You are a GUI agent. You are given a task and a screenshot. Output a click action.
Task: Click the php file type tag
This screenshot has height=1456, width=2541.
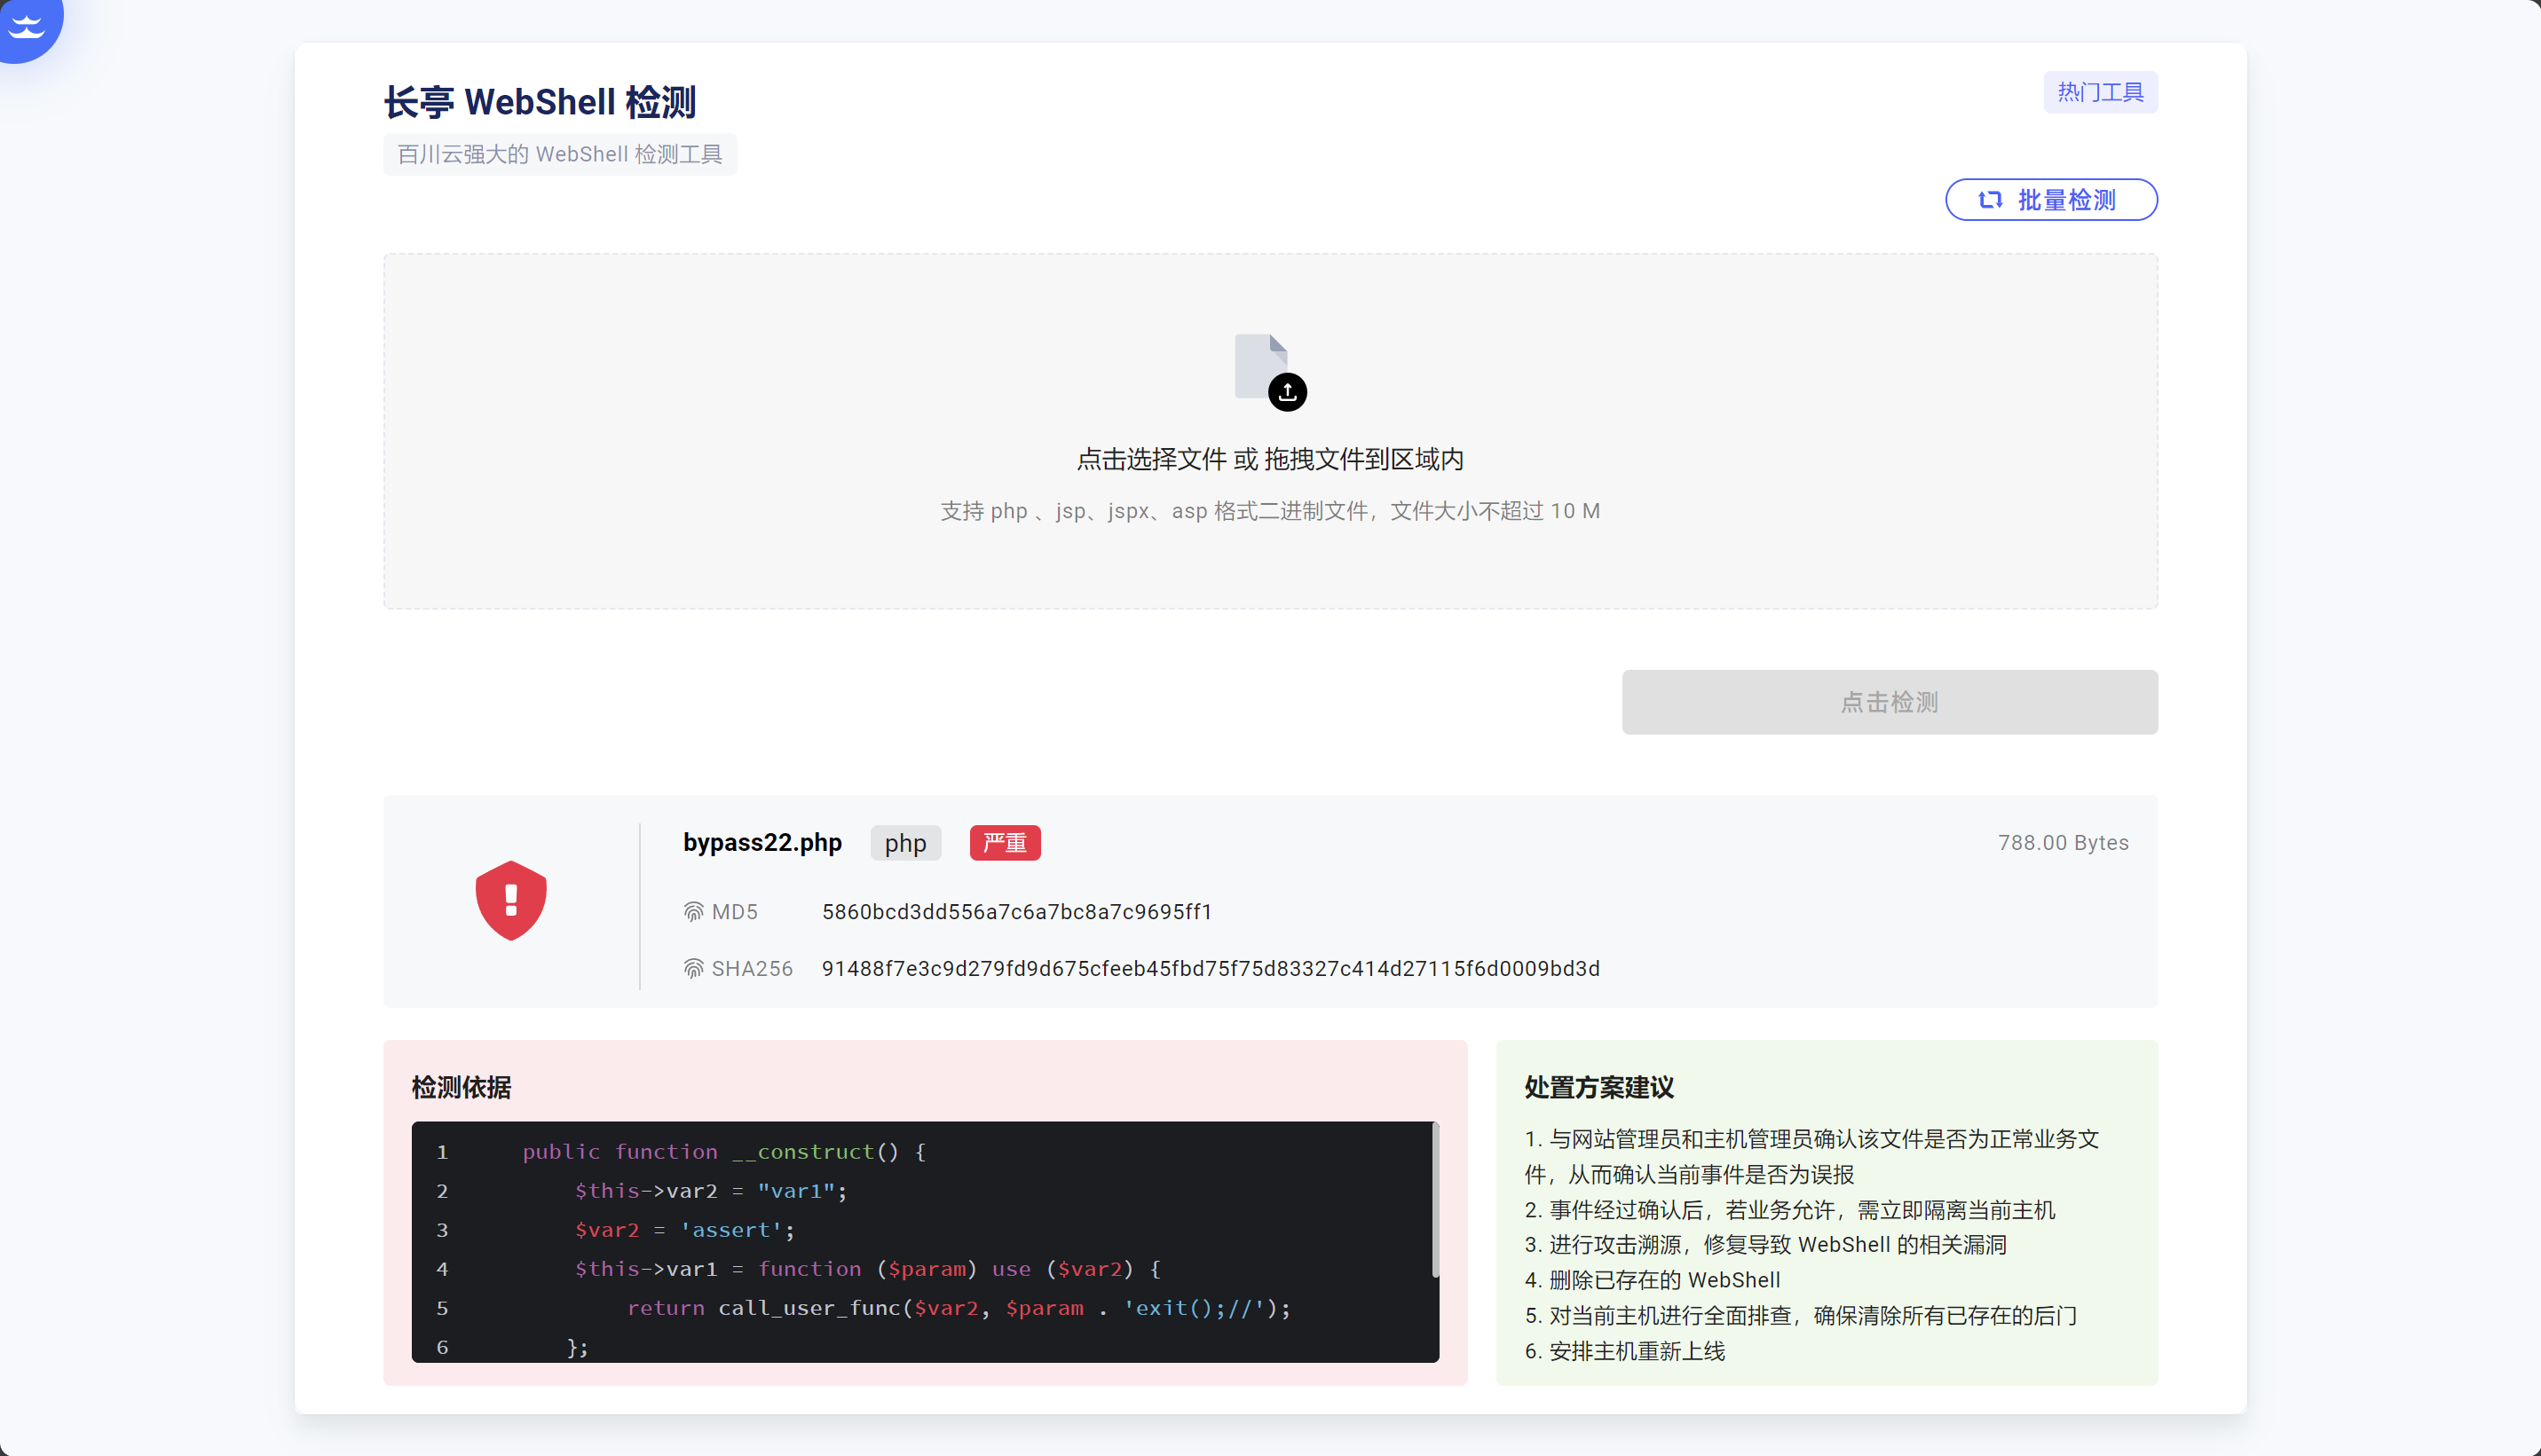pos(904,844)
